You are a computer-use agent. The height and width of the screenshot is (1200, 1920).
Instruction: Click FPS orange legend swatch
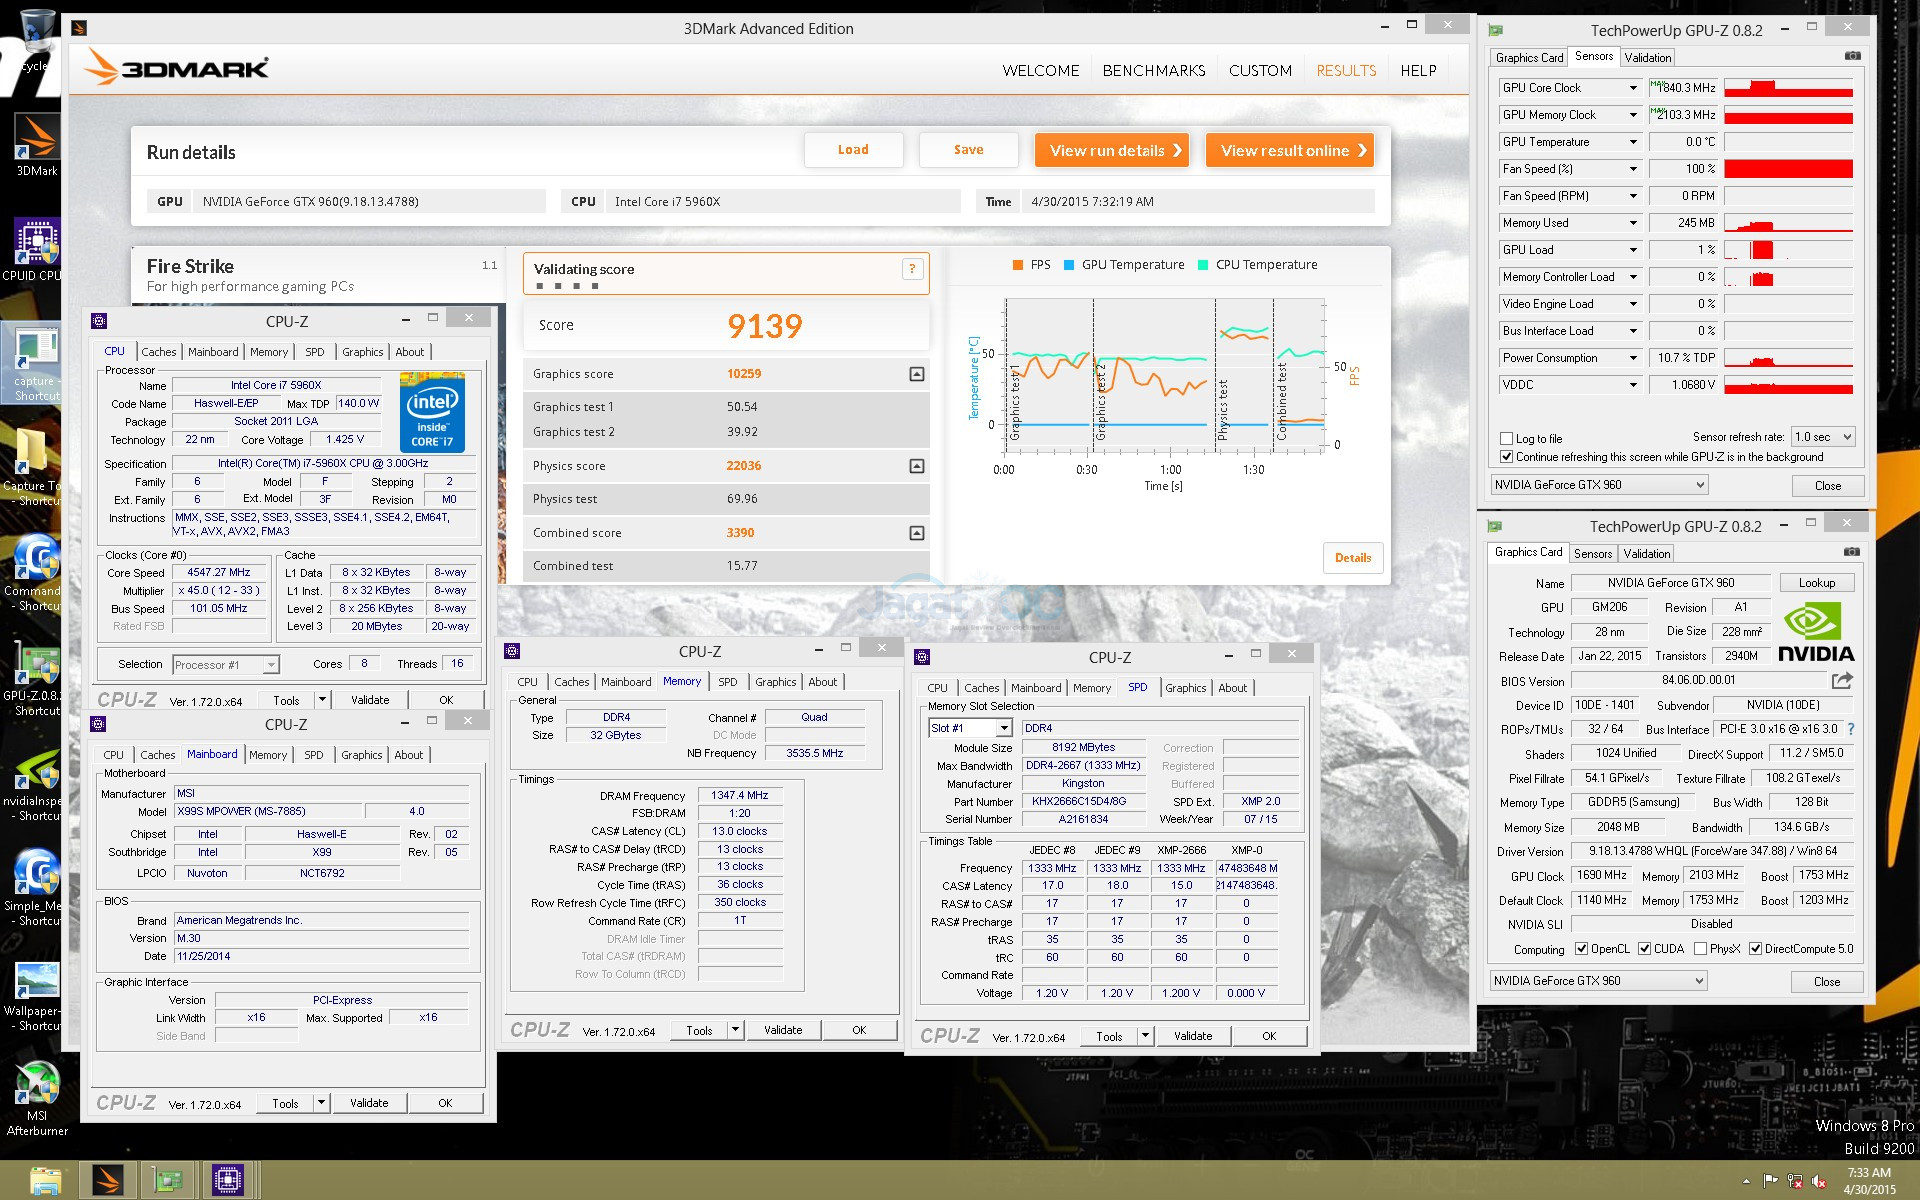coord(1017,265)
